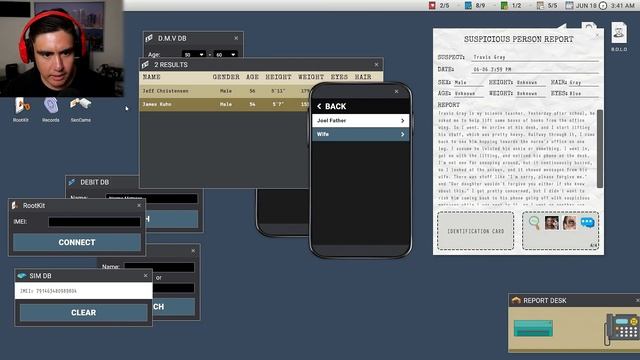
Task: Close the D.M.V DB window
Action: [x=236, y=38]
